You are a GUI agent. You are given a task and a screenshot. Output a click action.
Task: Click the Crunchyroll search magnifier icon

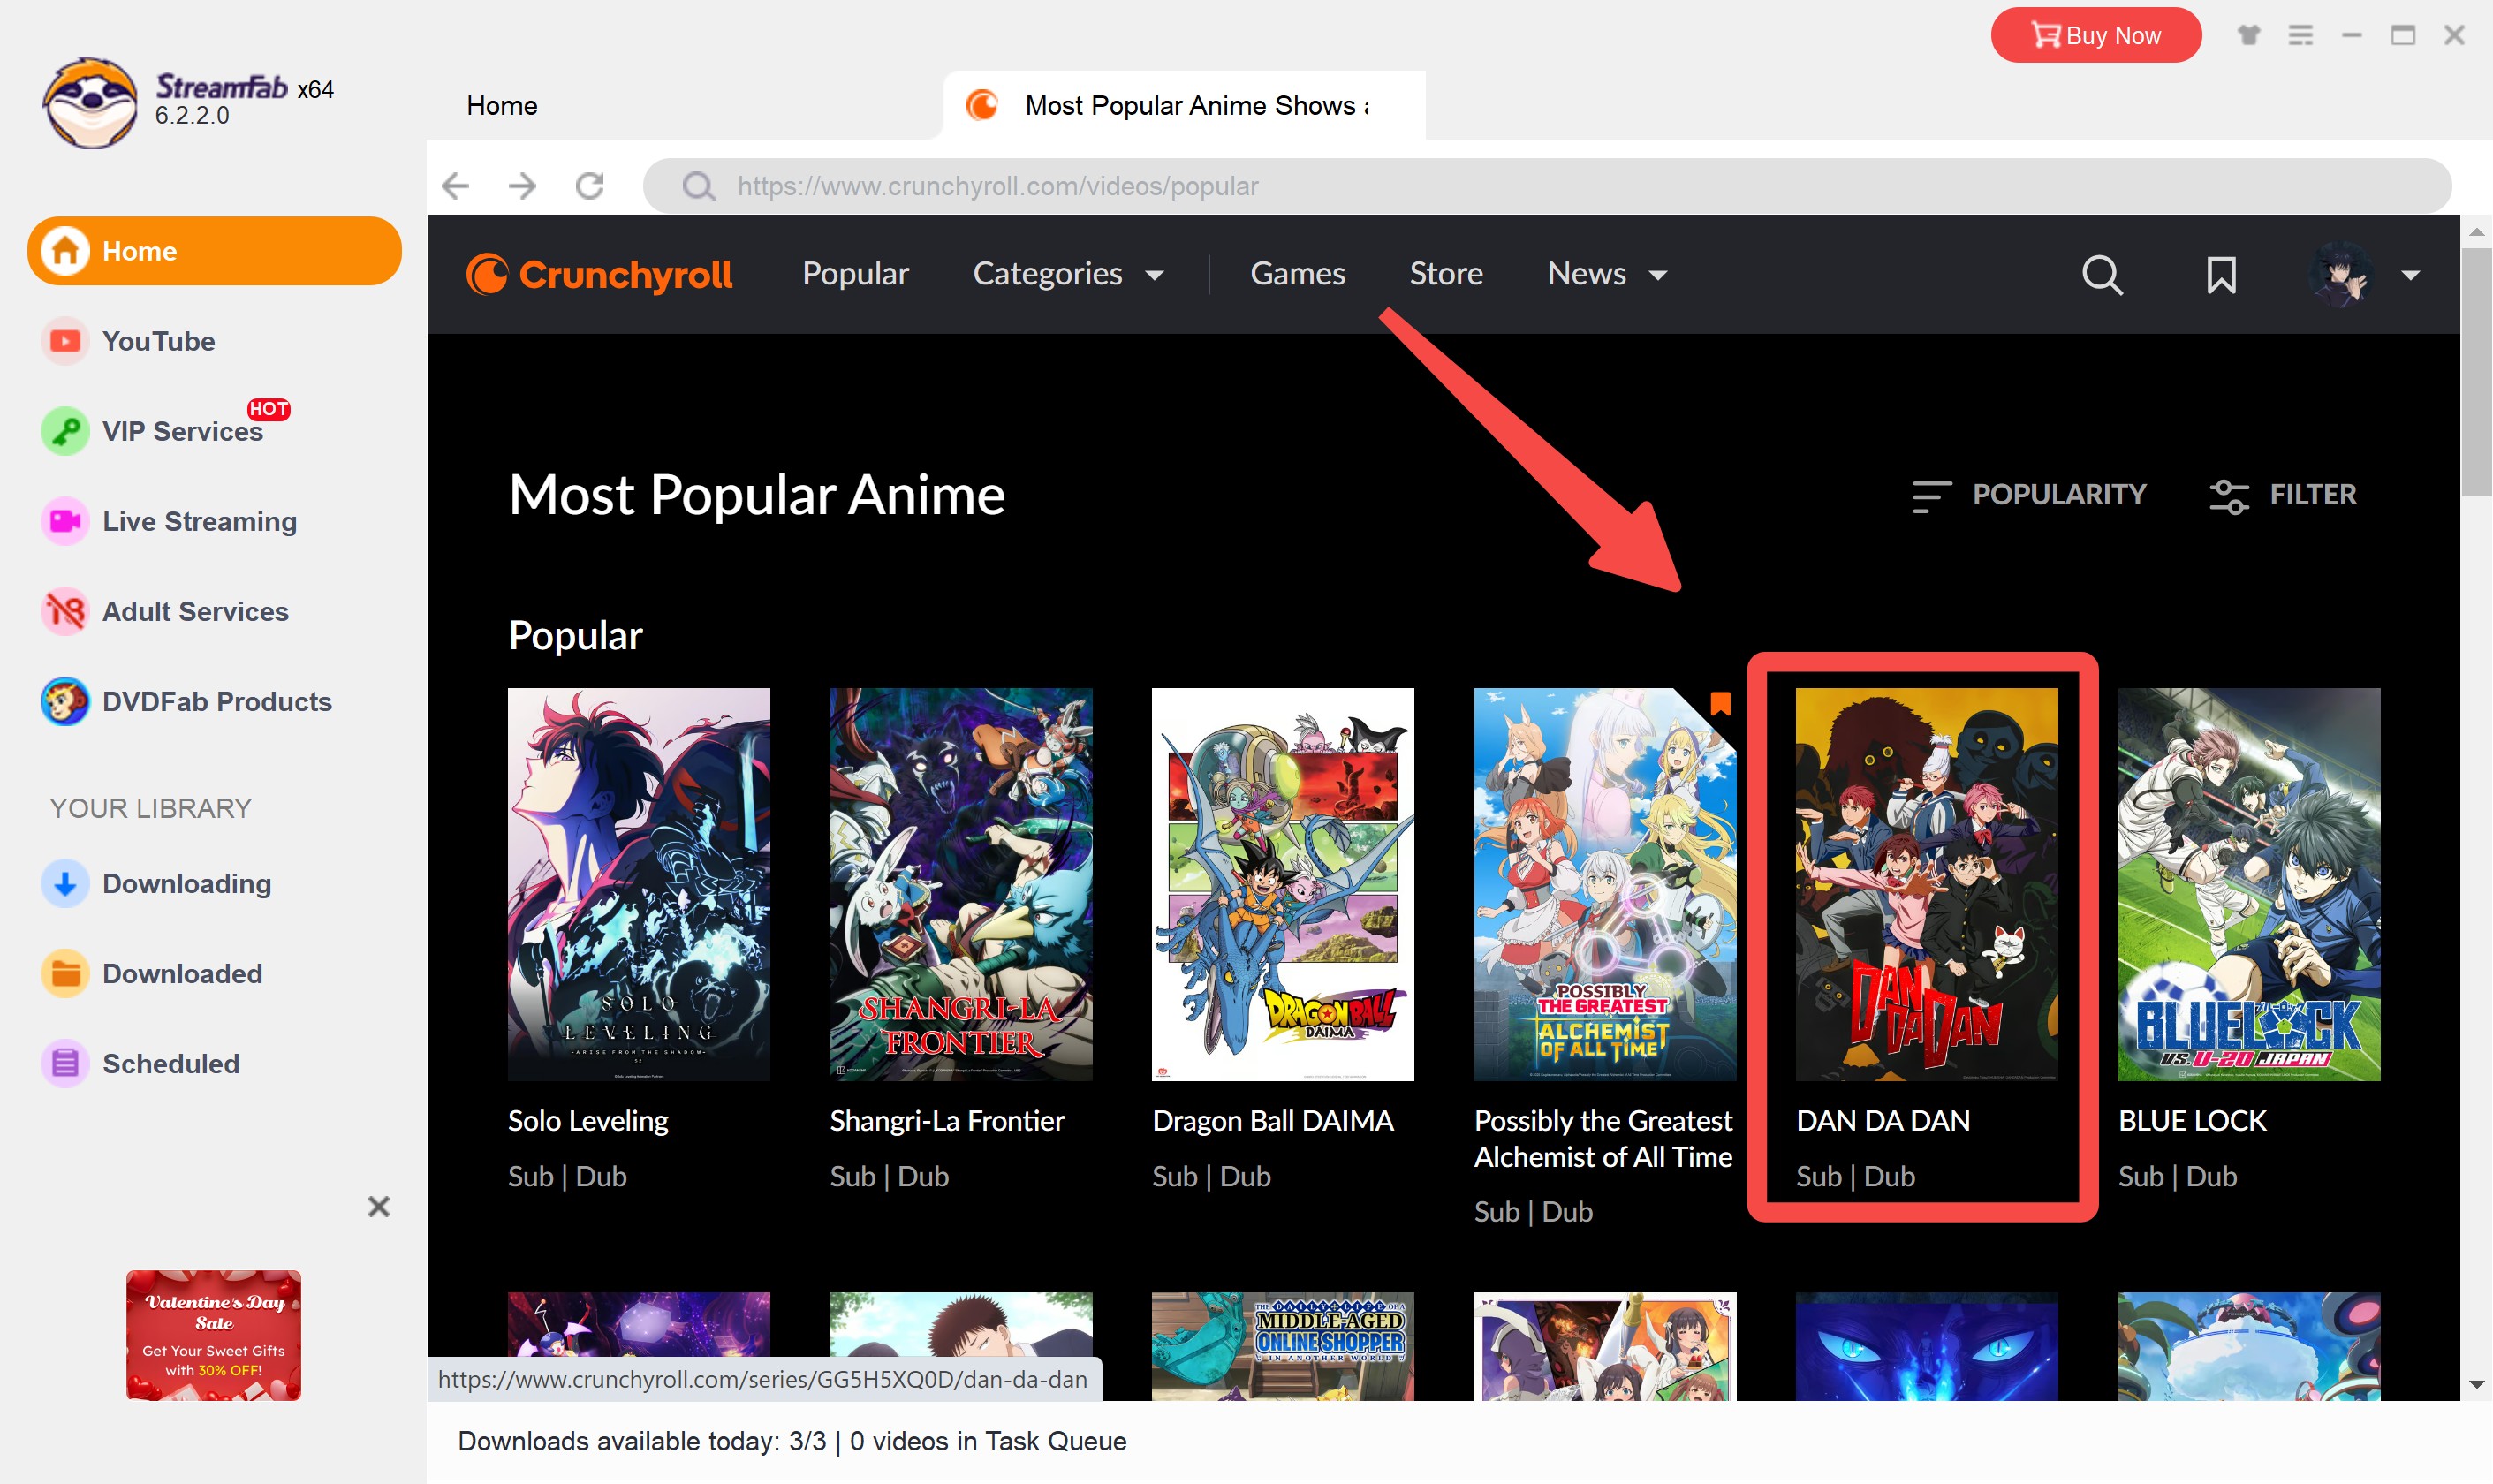tap(2101, 274)
